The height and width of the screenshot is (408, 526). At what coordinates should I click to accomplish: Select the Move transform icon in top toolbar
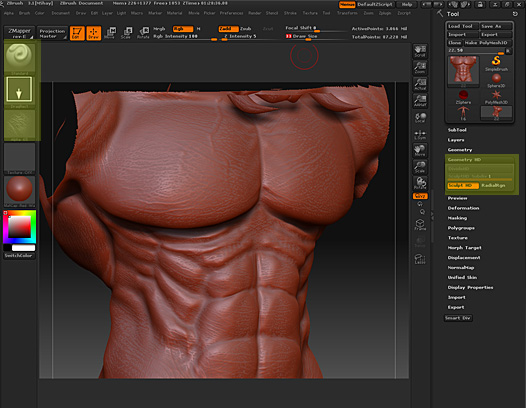point(110,33)
